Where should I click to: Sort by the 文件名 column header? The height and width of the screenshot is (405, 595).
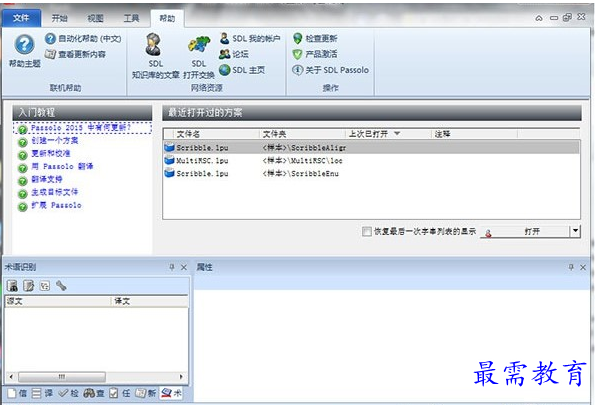pyautogui.click(x=216, y=134)
